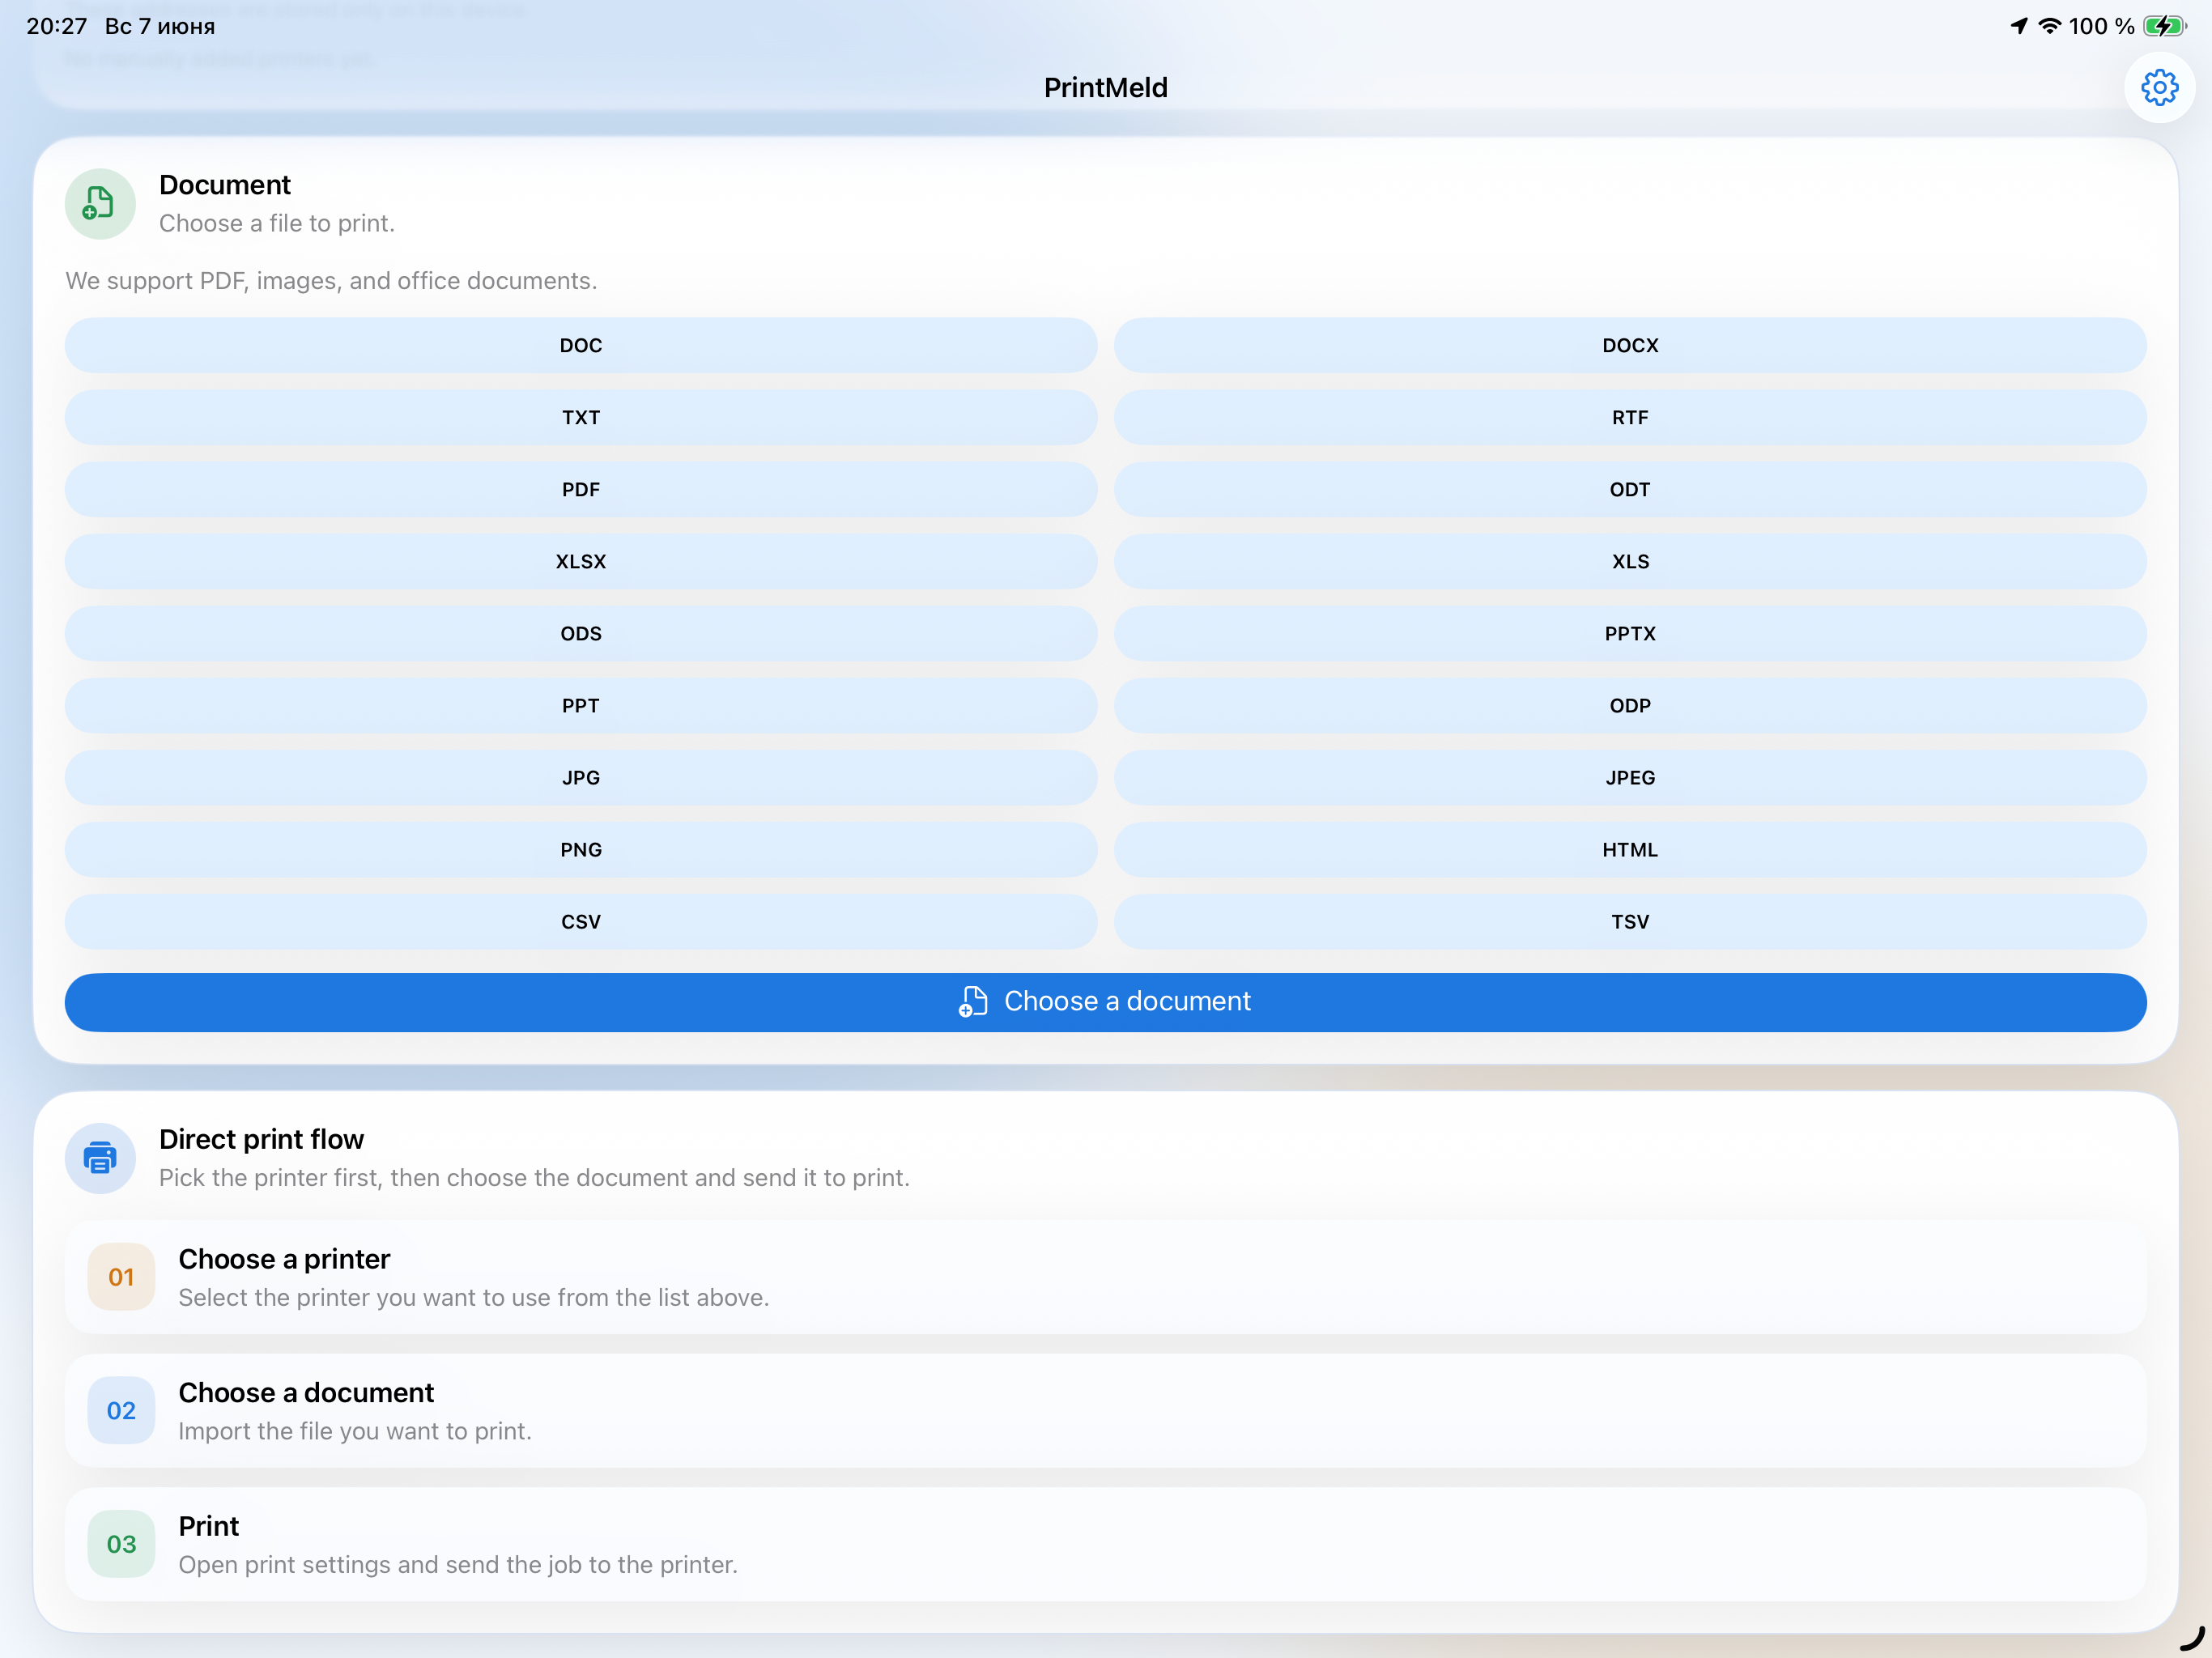This screenshot has width=2212, height=1658.
Task: Click the PrintMeld title text
Action: point(1106,87)
